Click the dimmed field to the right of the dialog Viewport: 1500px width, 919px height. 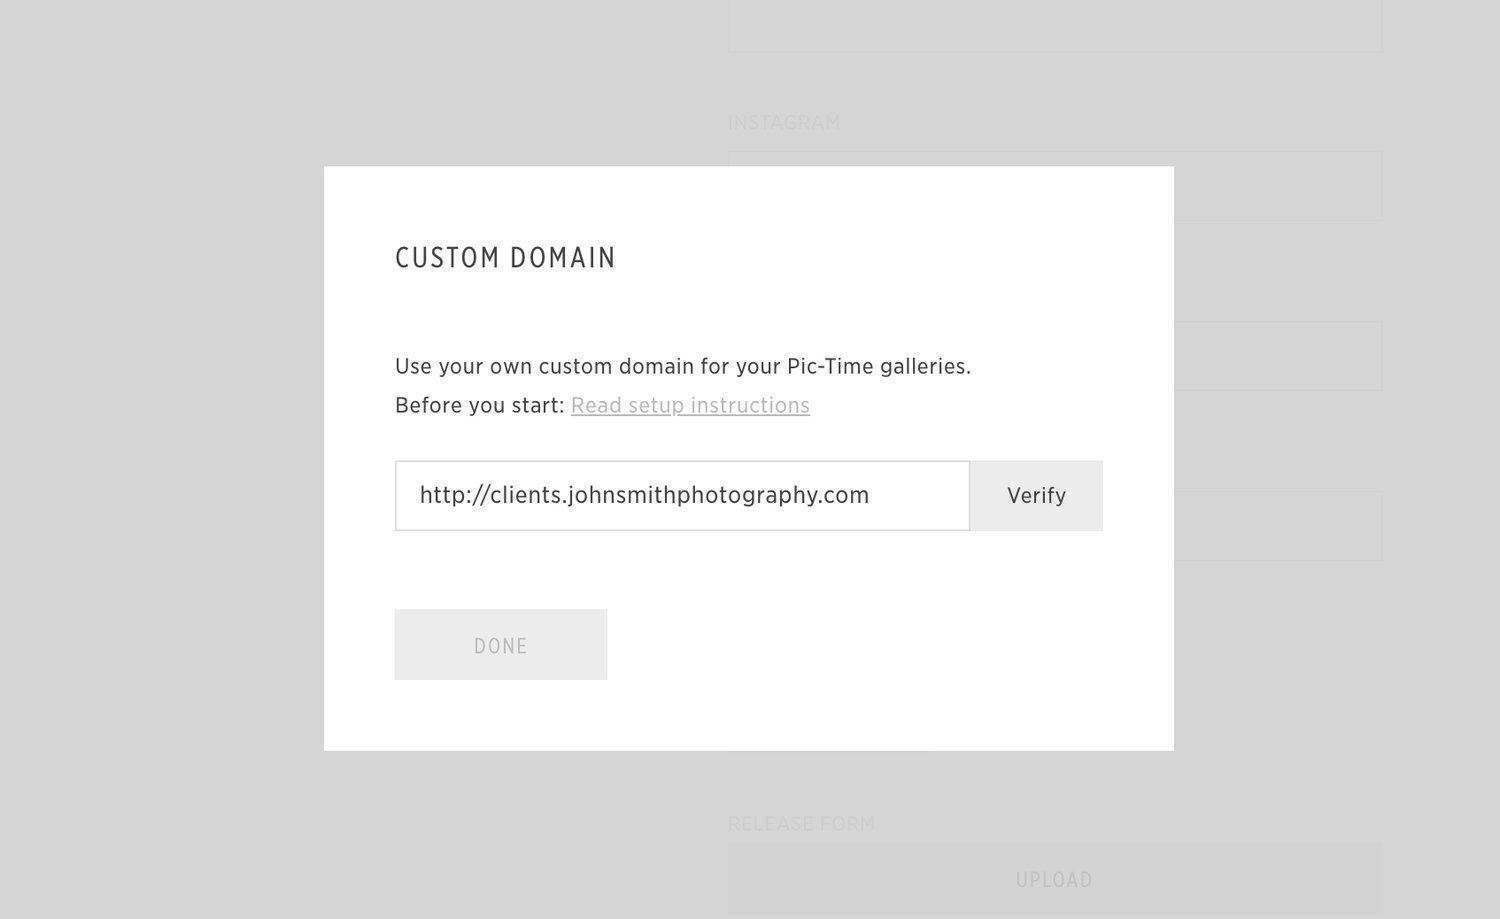[1280, 355]
